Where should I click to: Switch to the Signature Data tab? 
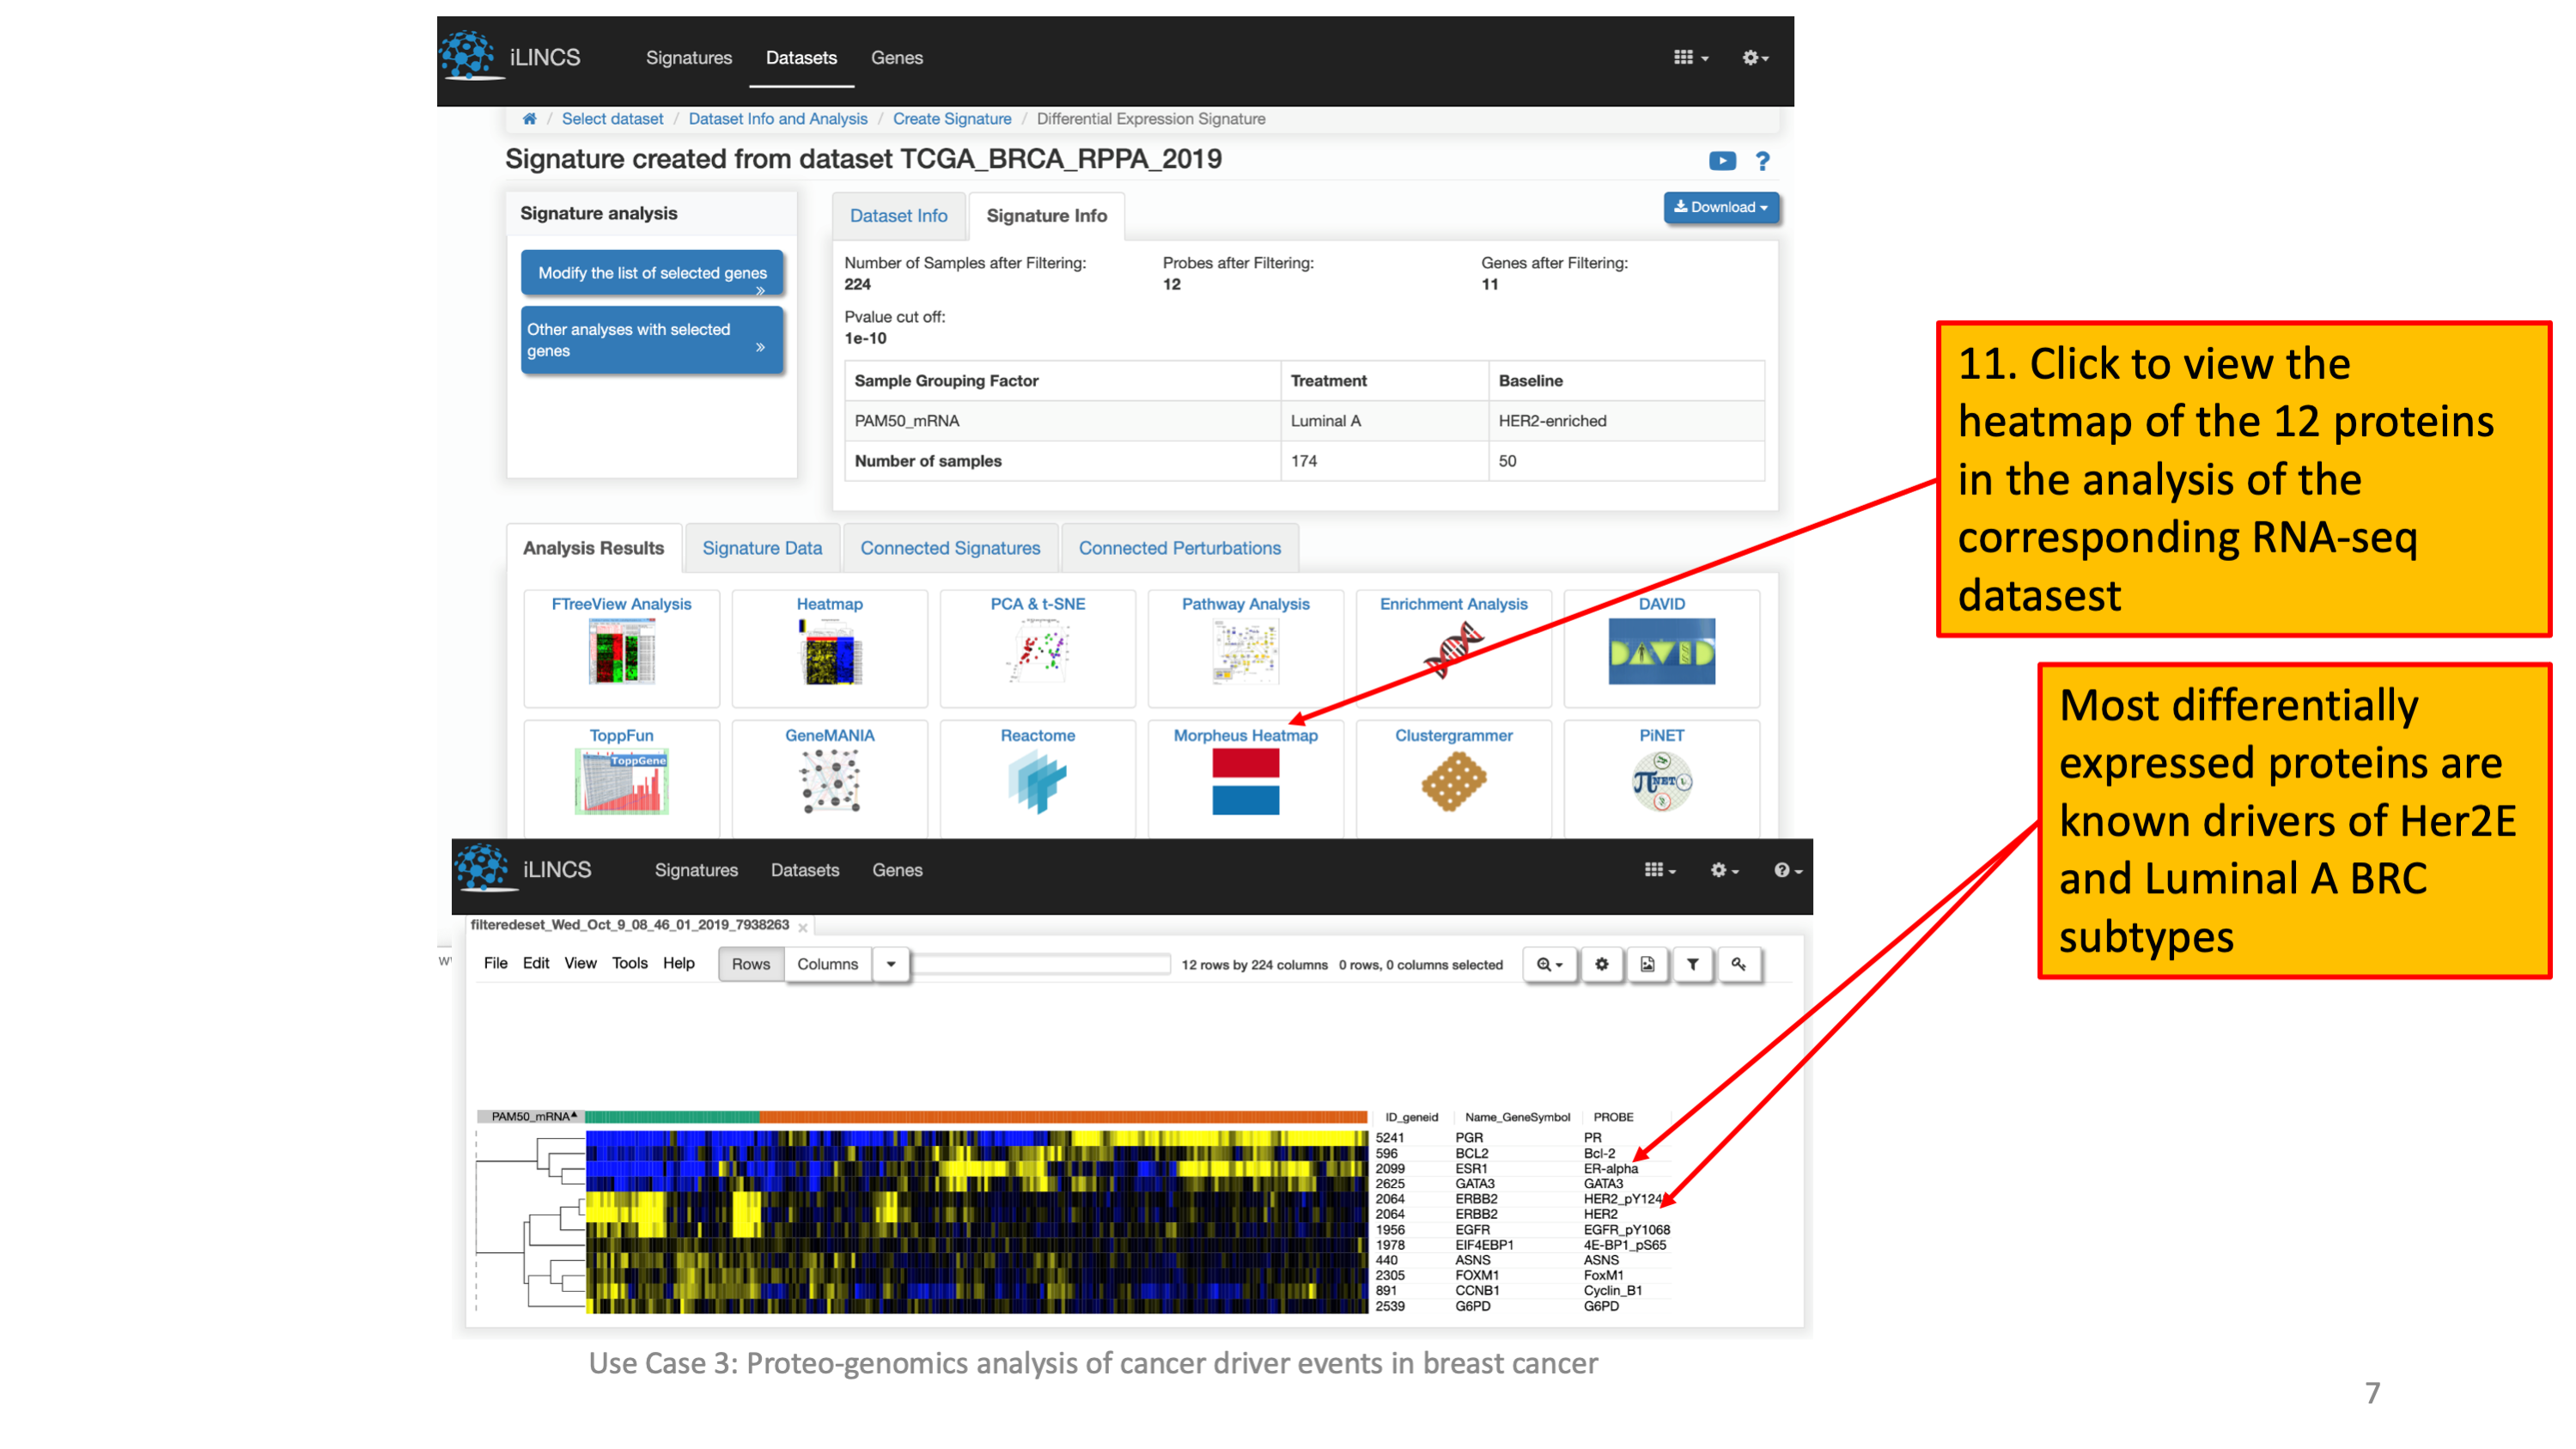click(761, 548)
